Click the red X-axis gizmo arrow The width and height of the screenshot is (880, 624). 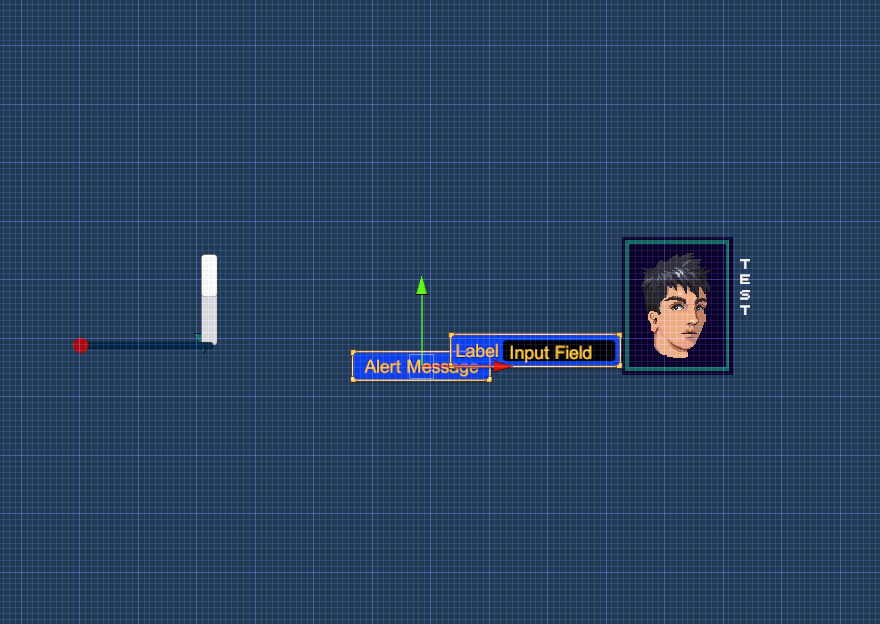click(x=502, y=366)
